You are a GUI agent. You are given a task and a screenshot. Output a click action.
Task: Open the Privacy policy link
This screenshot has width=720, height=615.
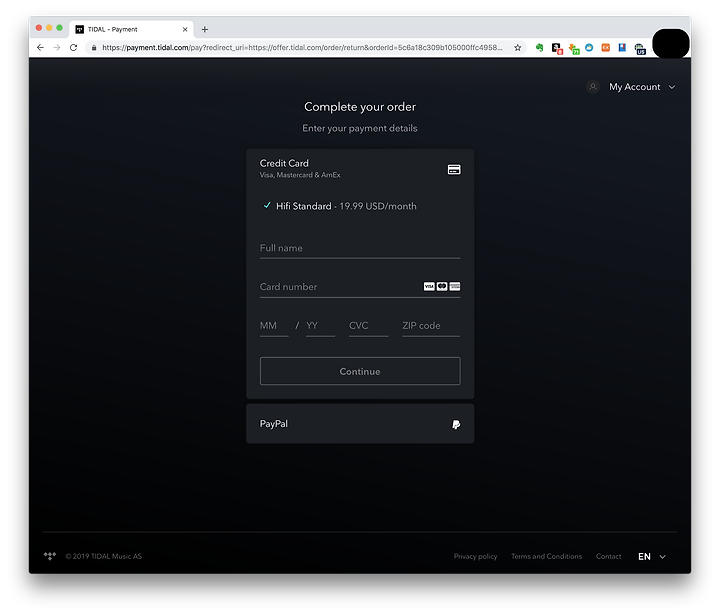pyautogui.click(x=475, y=556)
